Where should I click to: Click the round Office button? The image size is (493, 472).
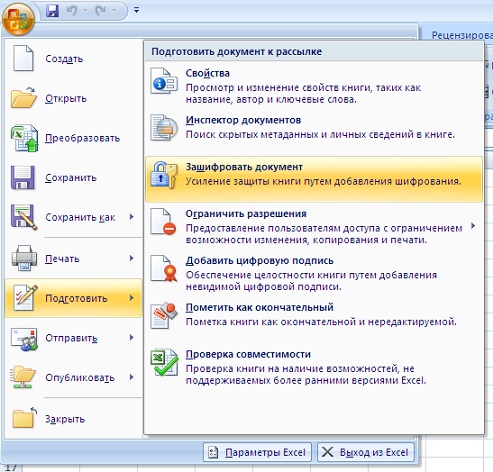[18, 19]
